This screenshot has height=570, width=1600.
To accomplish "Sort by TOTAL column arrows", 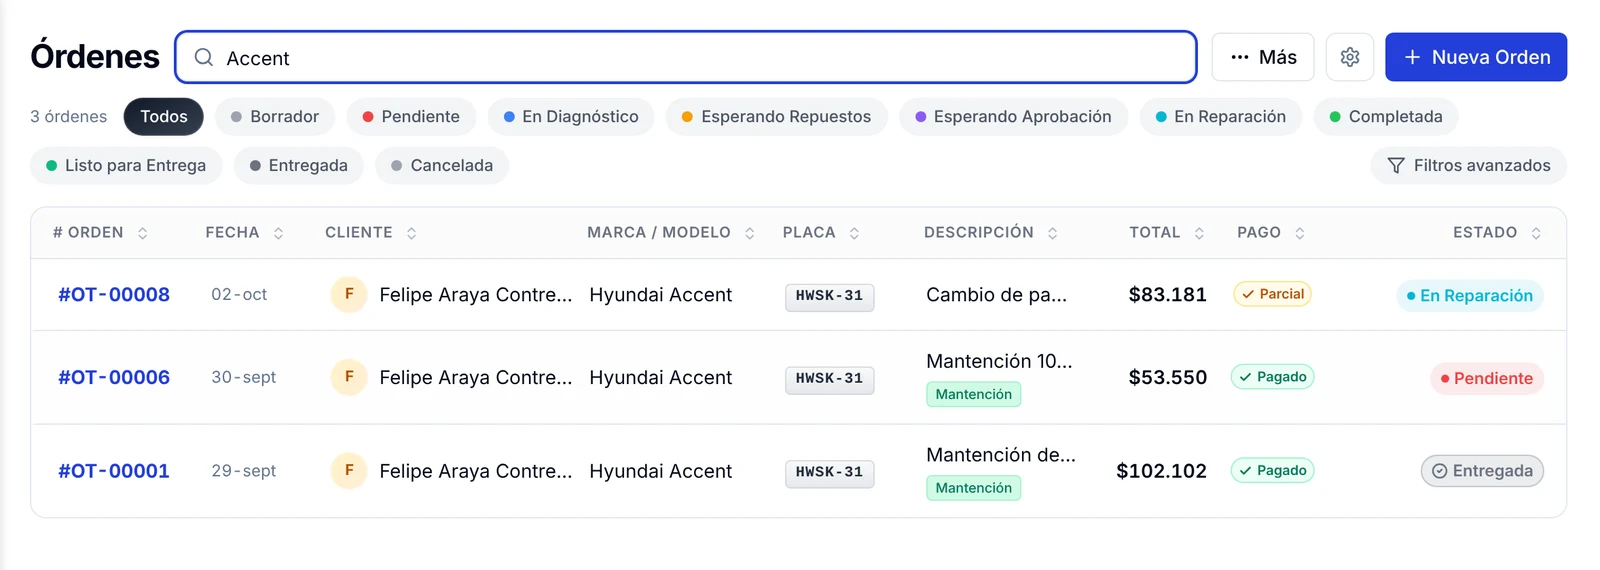I will coord(1199,233).
